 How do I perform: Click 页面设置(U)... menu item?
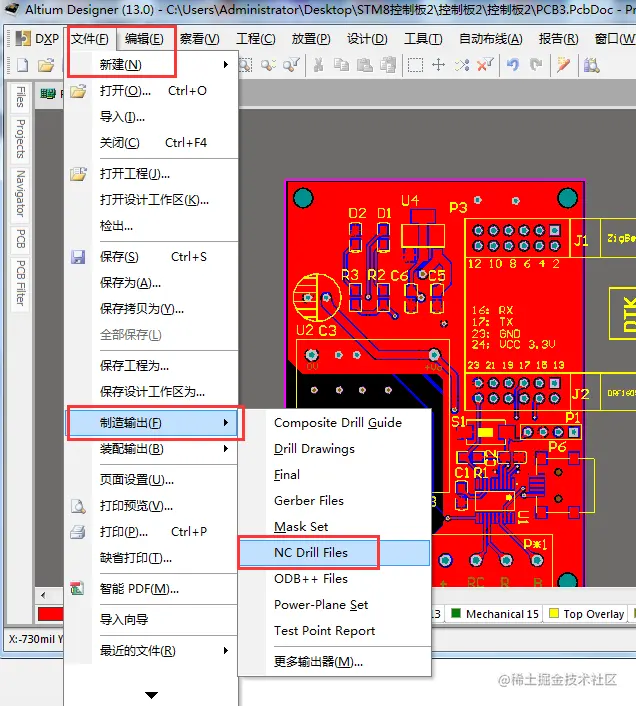click(152, 480)
